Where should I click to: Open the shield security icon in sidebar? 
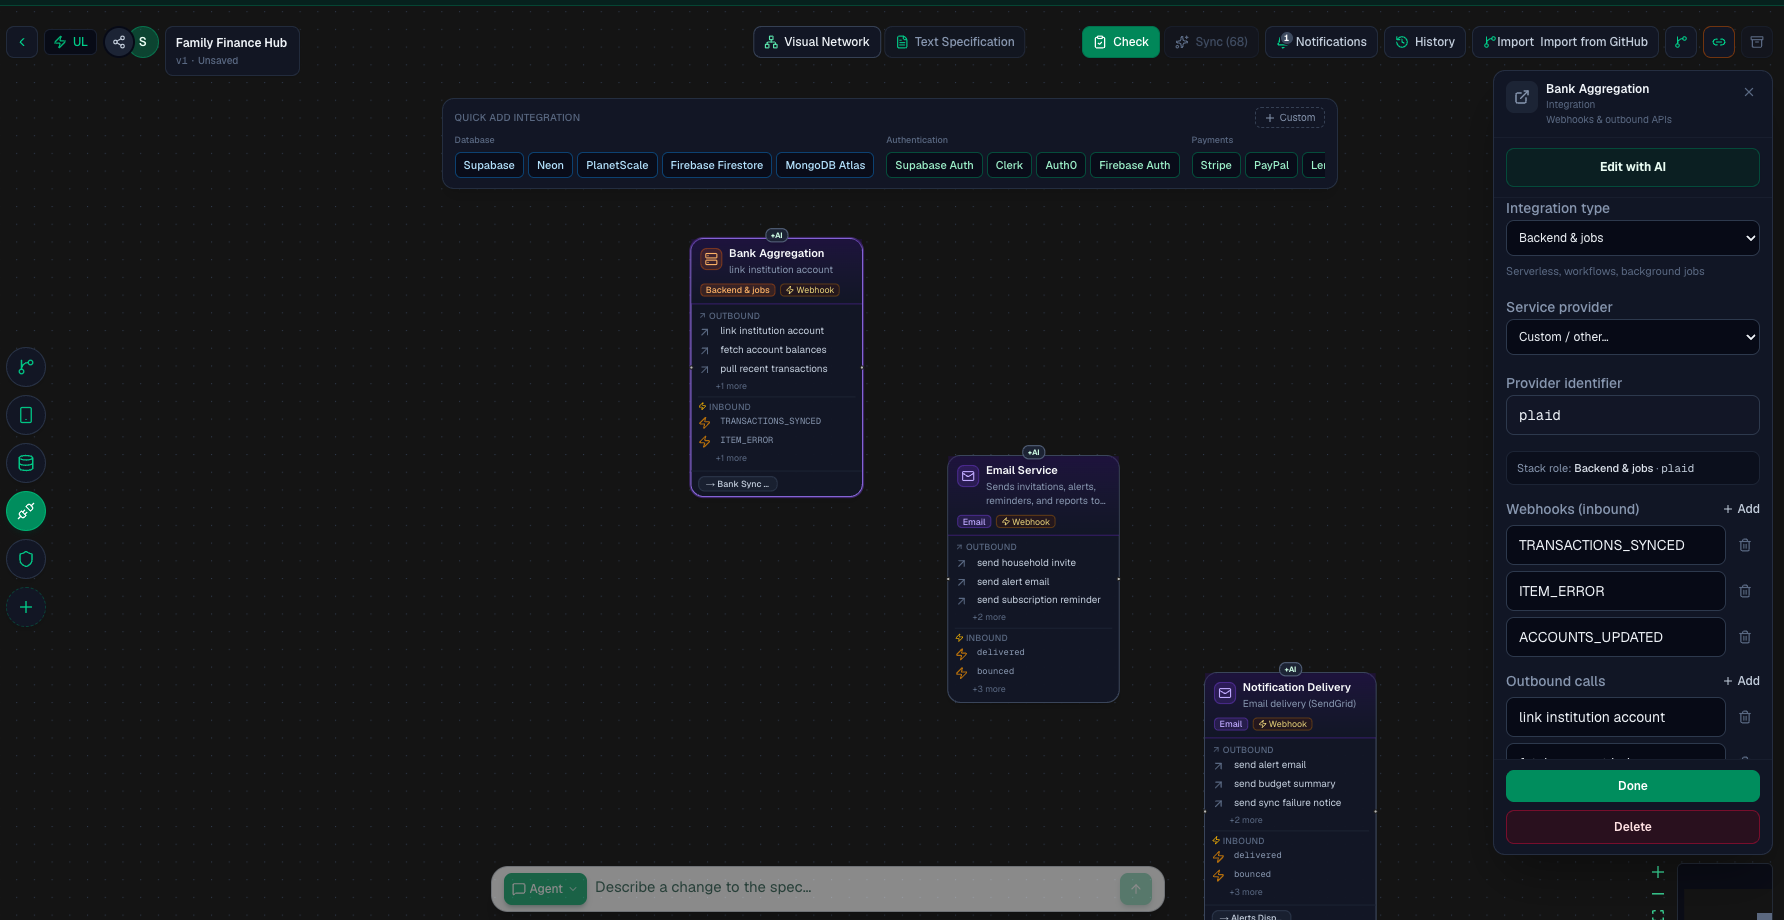(26, 559)
